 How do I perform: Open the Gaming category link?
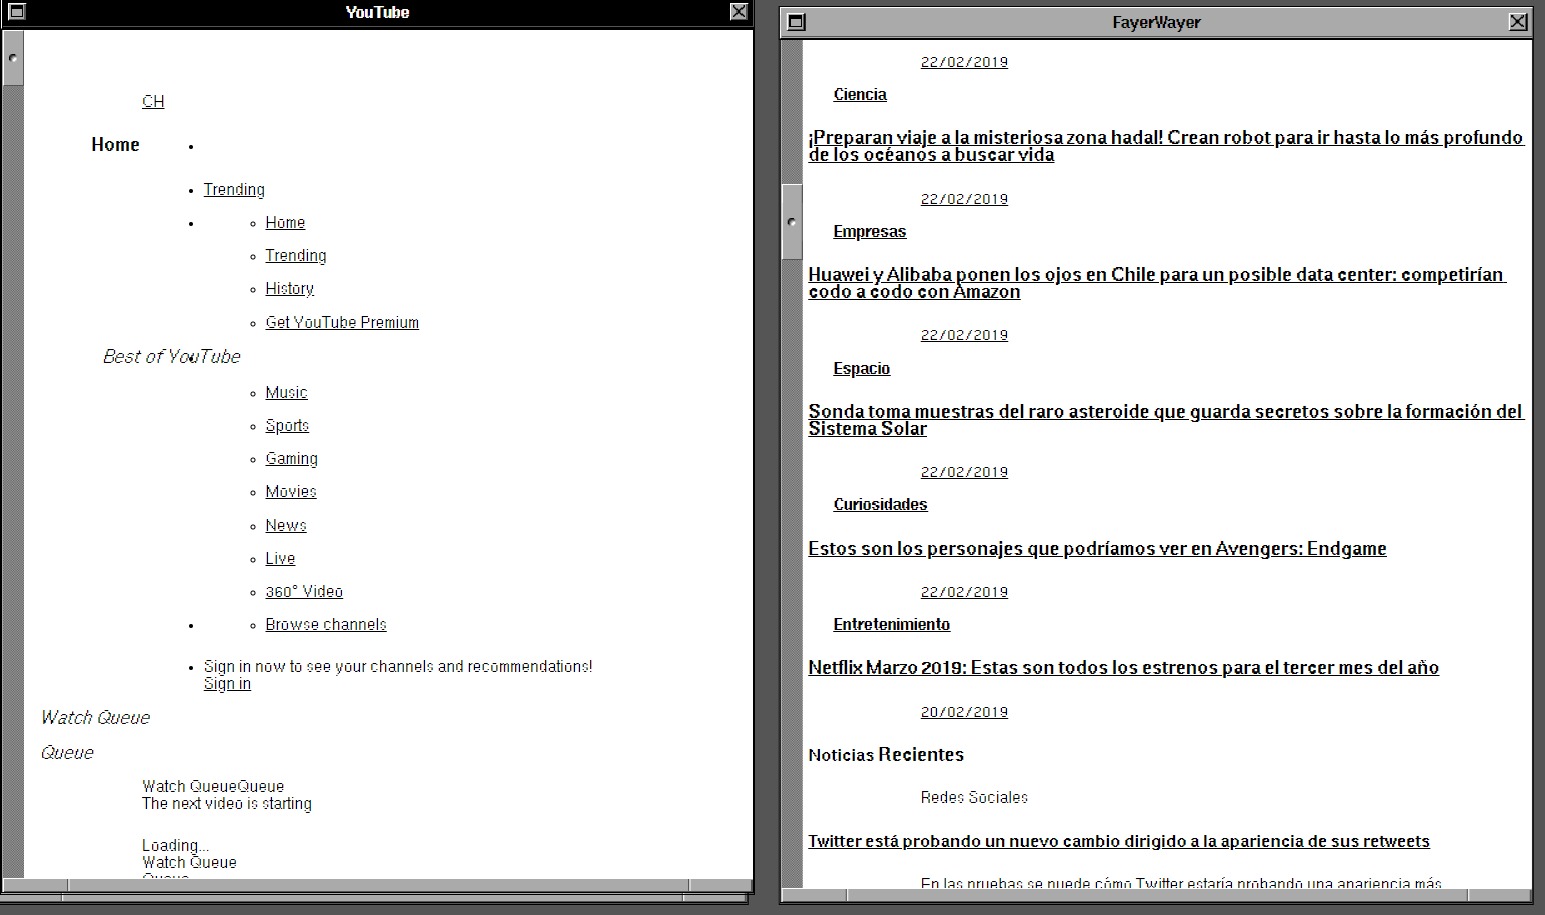291,458
